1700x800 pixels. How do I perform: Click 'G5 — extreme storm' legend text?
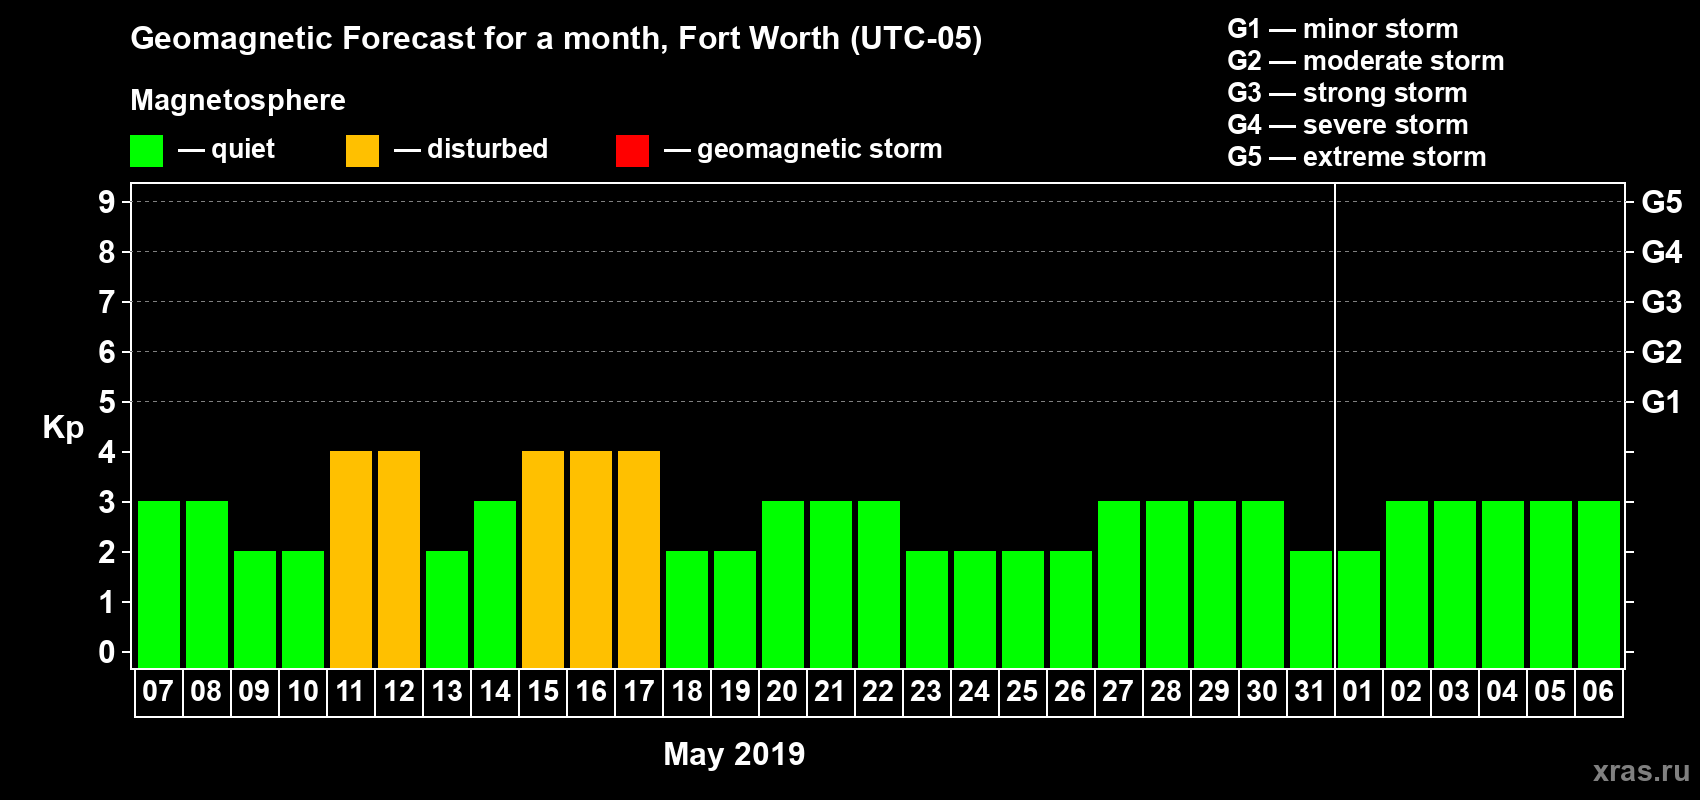coord(1356,157)
